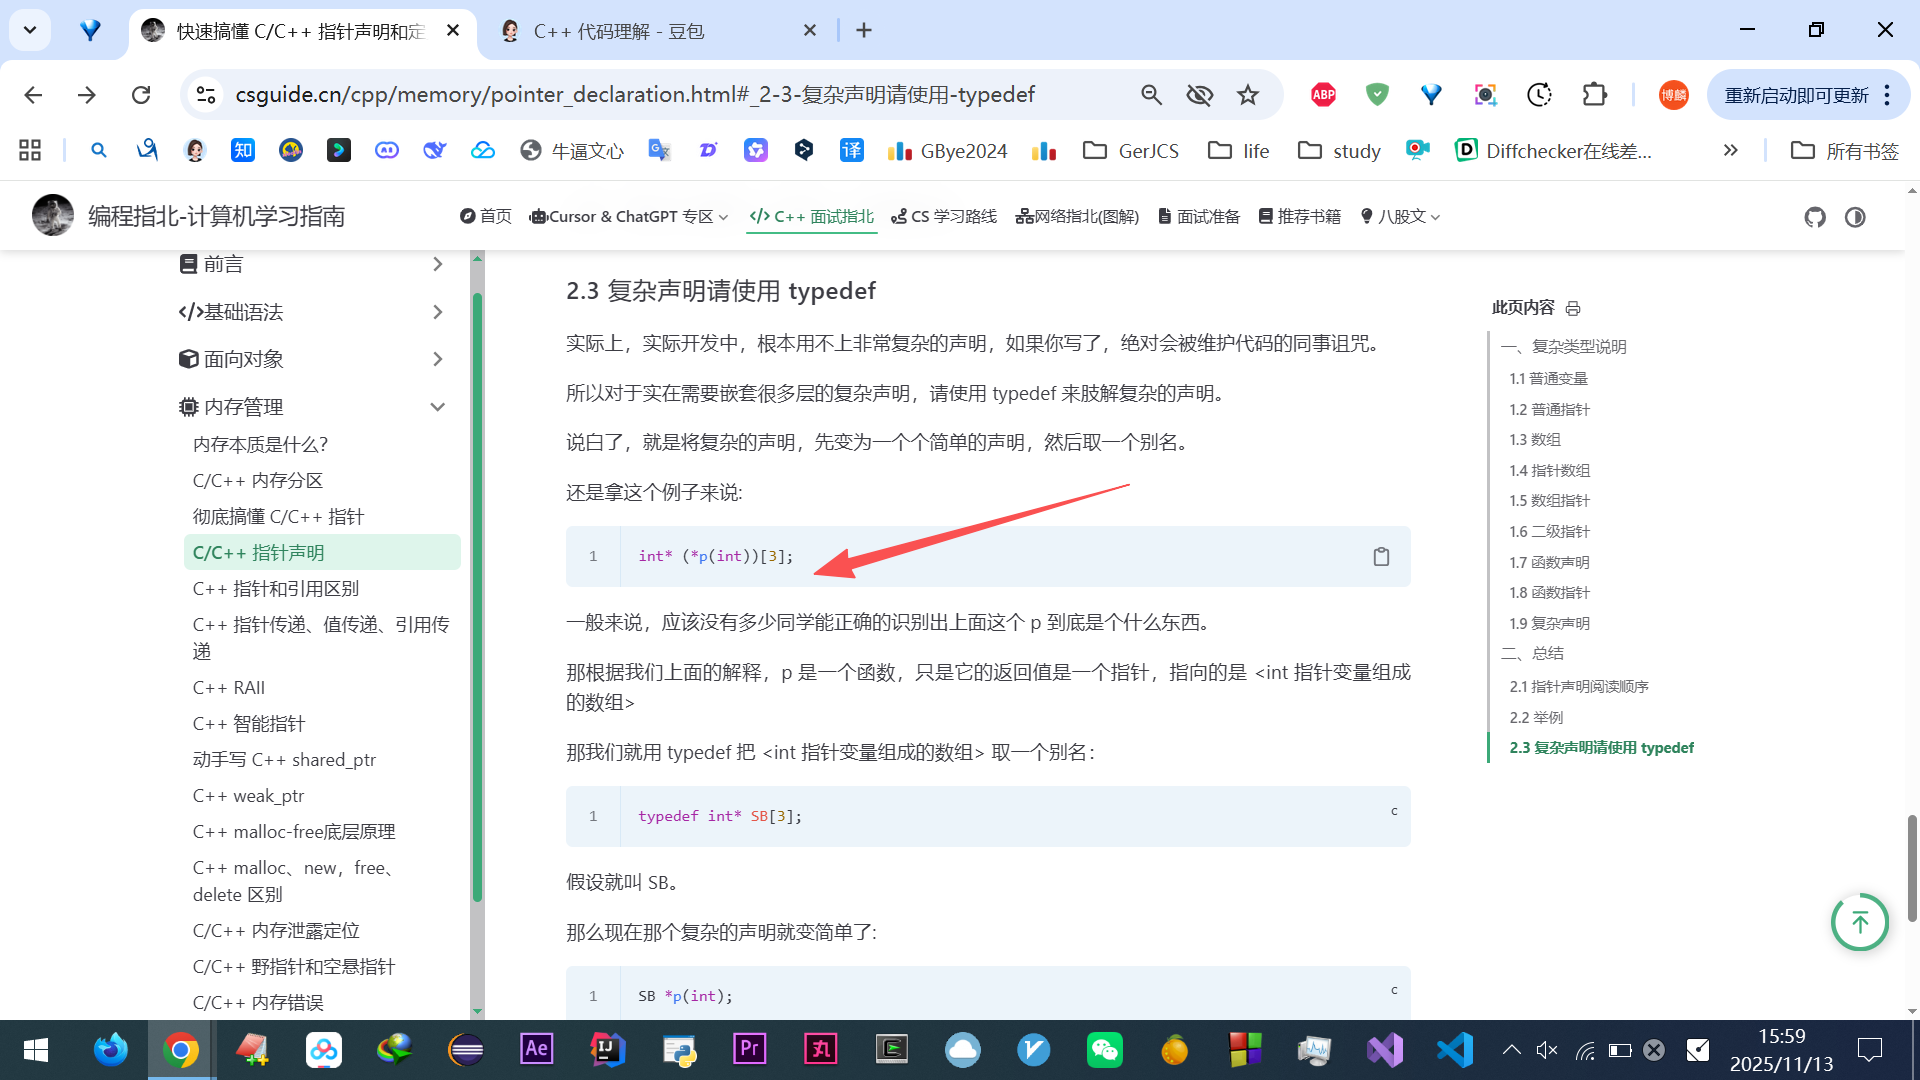Viewport: 1920px width, 1080px height.
Task: Toggle dark mode appearance switch
Action: (1855, 217)
